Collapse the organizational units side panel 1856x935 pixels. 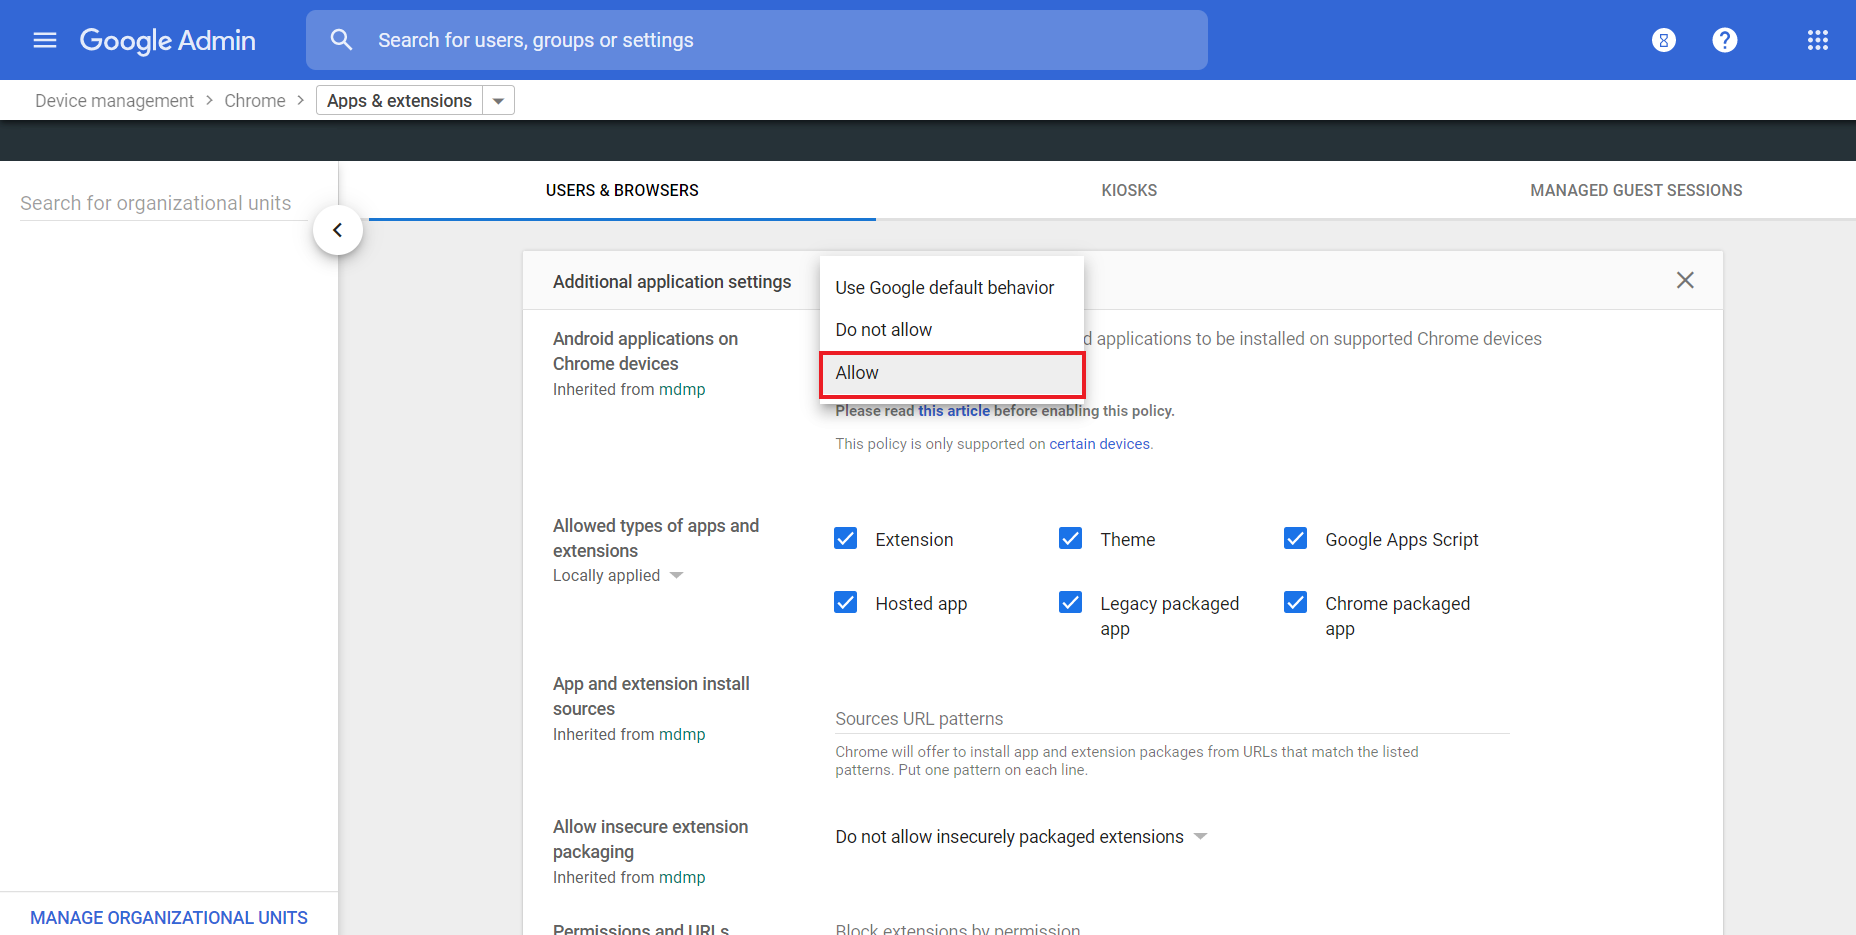(x=338, y=230)
